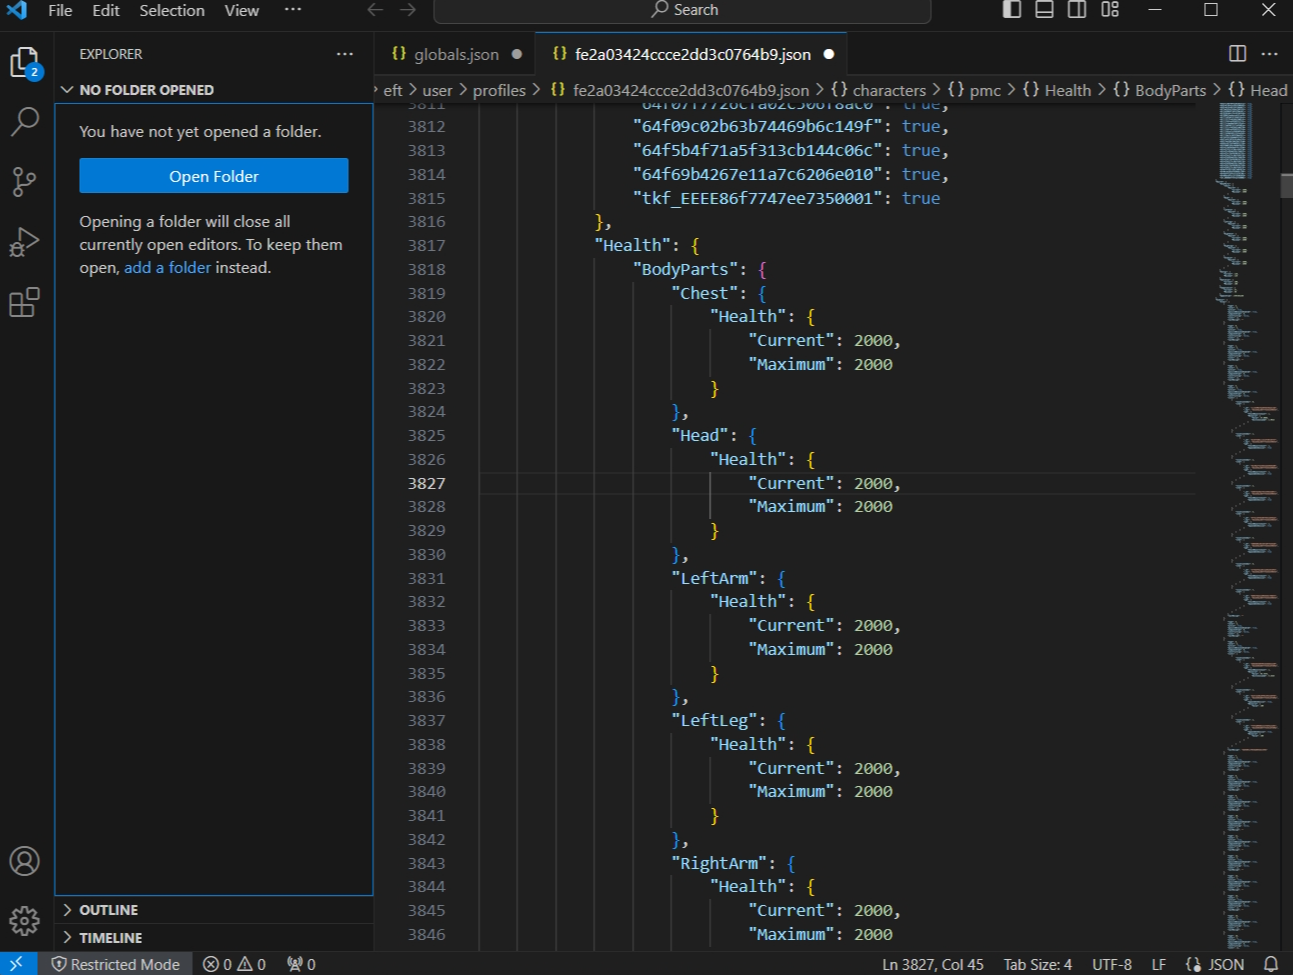Toggle the Primary Side Bar layout button
Screen dimensions: 1293x975
click(1012, 10)
